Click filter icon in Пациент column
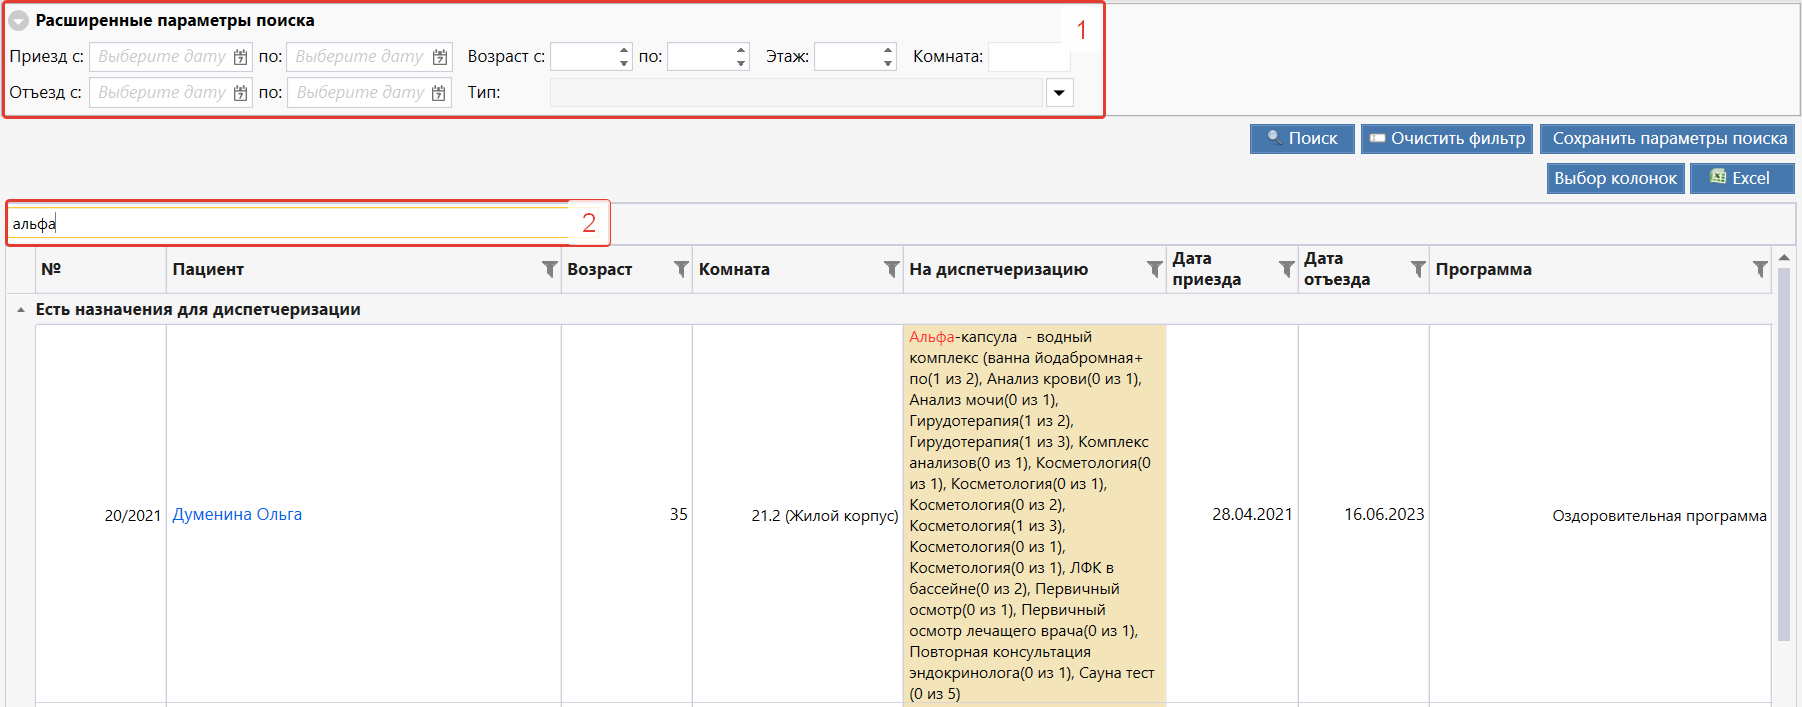Image resolution: width=1802 pixels, height=707 pixels. (x=549, y=269)
